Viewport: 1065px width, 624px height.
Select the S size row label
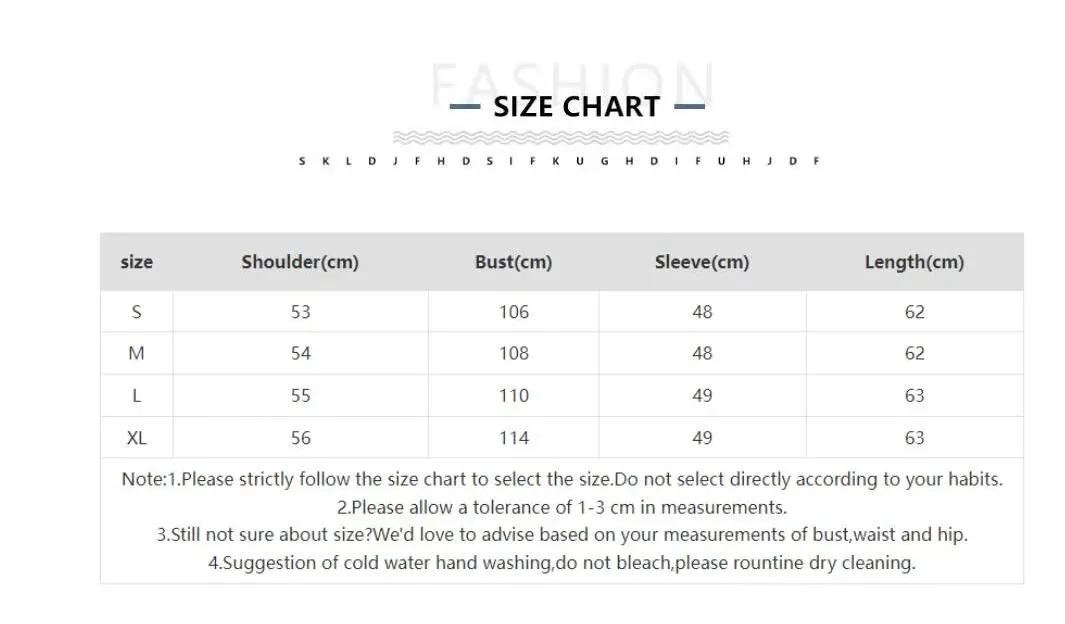[x=137, y=312]
